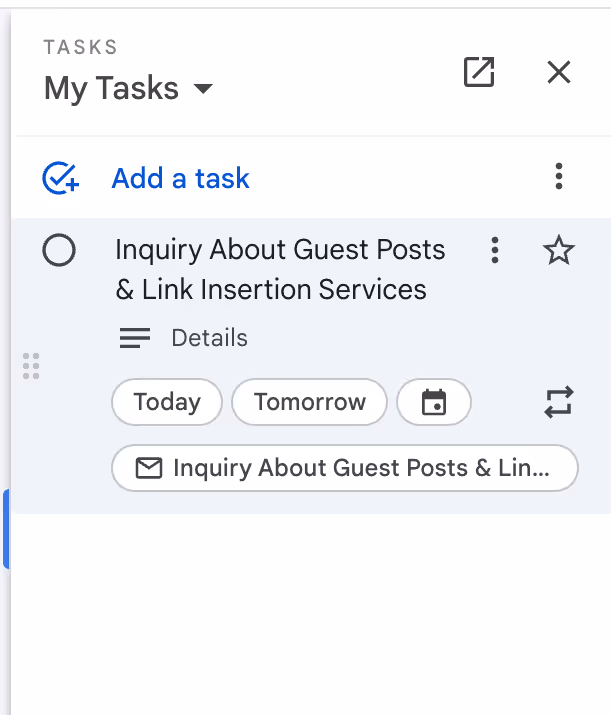Viewport: 611px width, 715px height.
Task: Open the calendar date picker chip
Action: pos(434,402)
